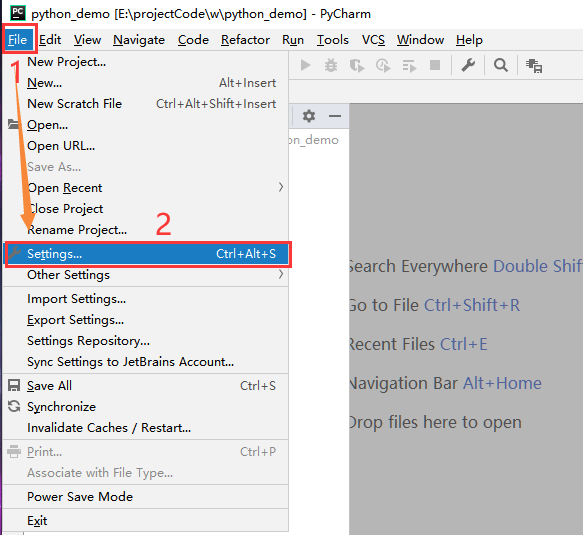
Task: Choose New Project... from File menu
Action: [146, 62]
